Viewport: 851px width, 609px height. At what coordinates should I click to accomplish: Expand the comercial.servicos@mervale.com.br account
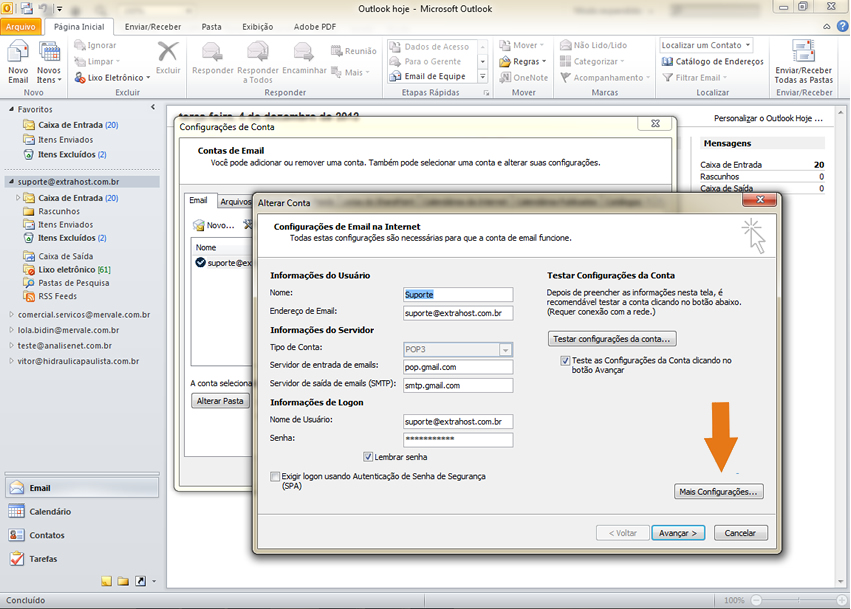tap(11, 314)
